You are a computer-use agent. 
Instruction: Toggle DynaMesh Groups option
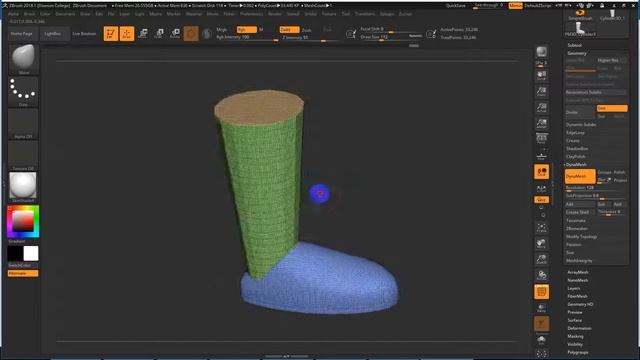[x=604, y=172]
